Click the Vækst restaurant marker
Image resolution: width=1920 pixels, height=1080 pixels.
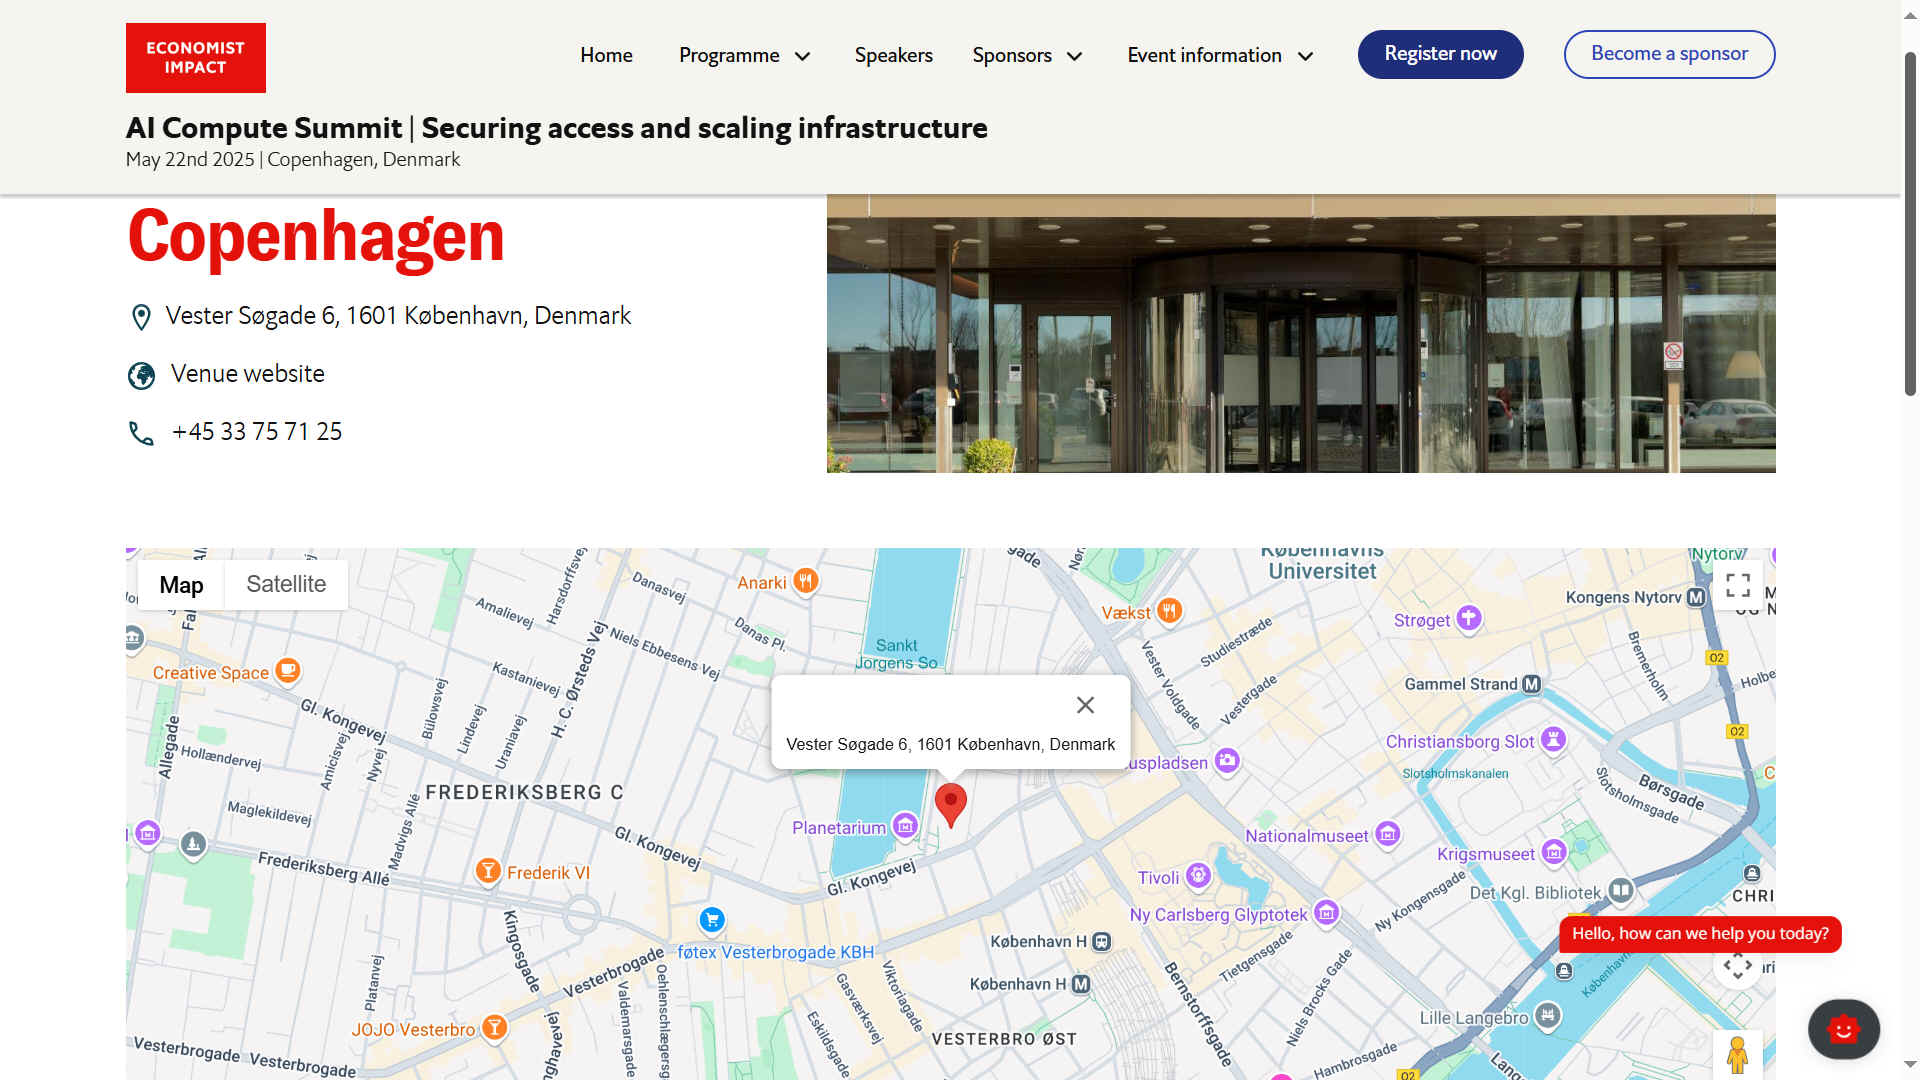coord(1169,610)
